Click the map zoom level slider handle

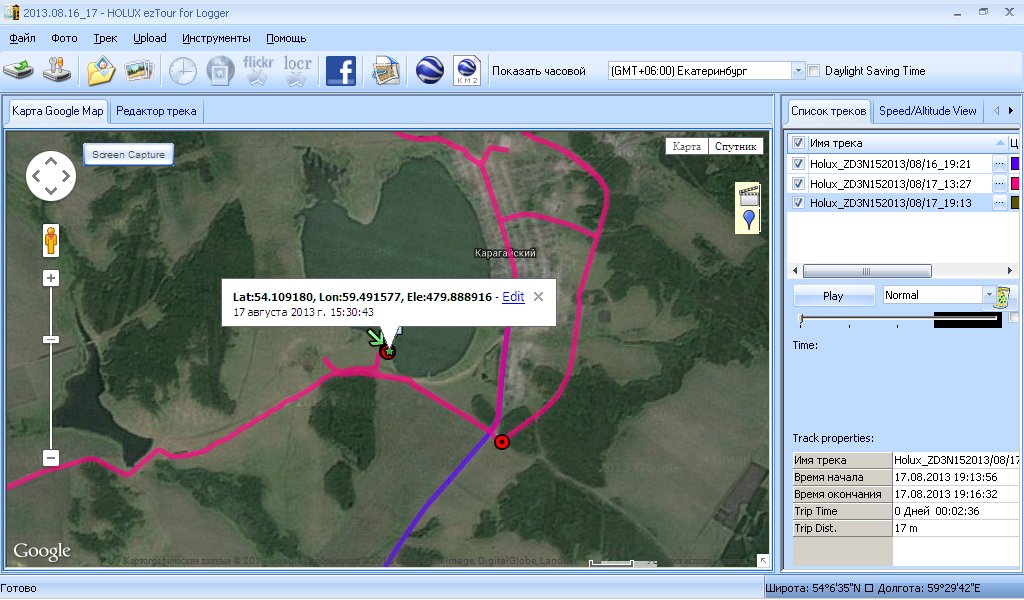point(51,339)
